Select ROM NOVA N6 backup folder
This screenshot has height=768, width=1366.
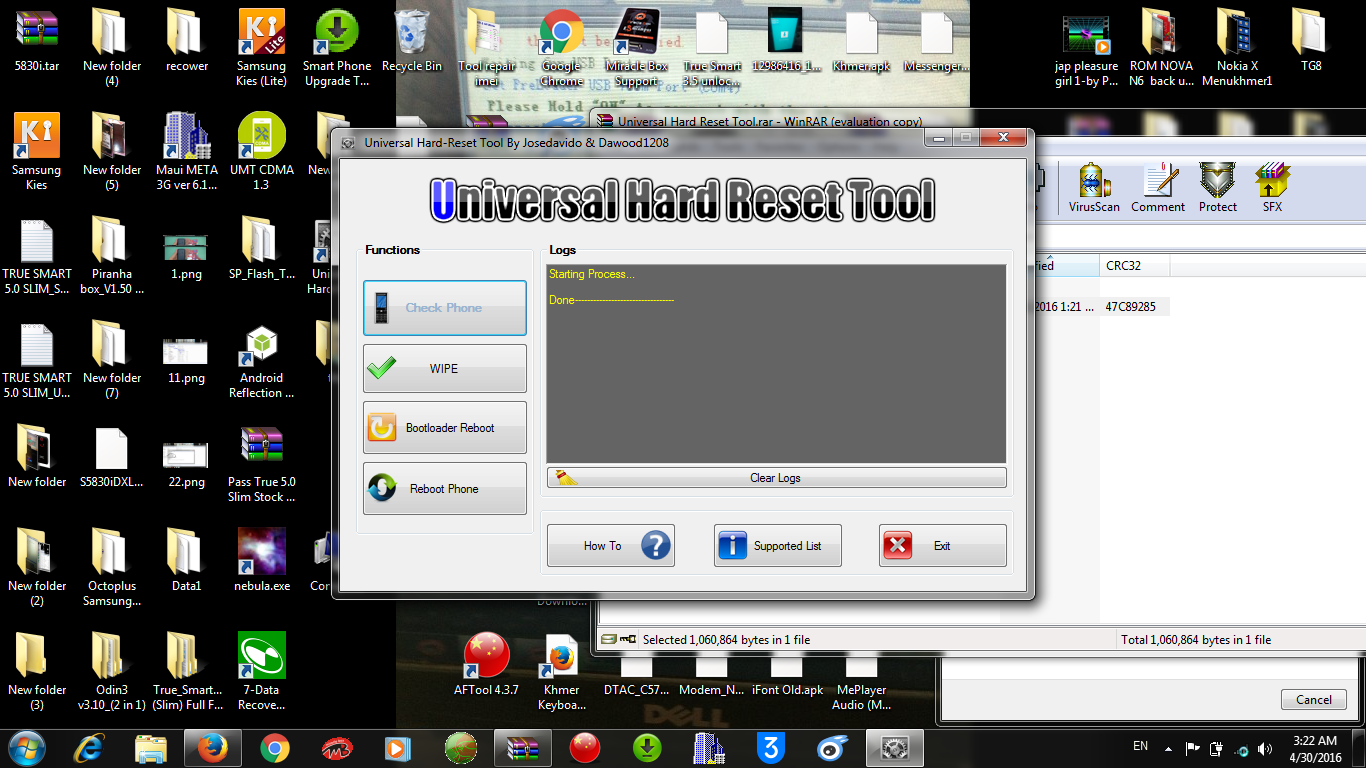[x=1162, y=47]
